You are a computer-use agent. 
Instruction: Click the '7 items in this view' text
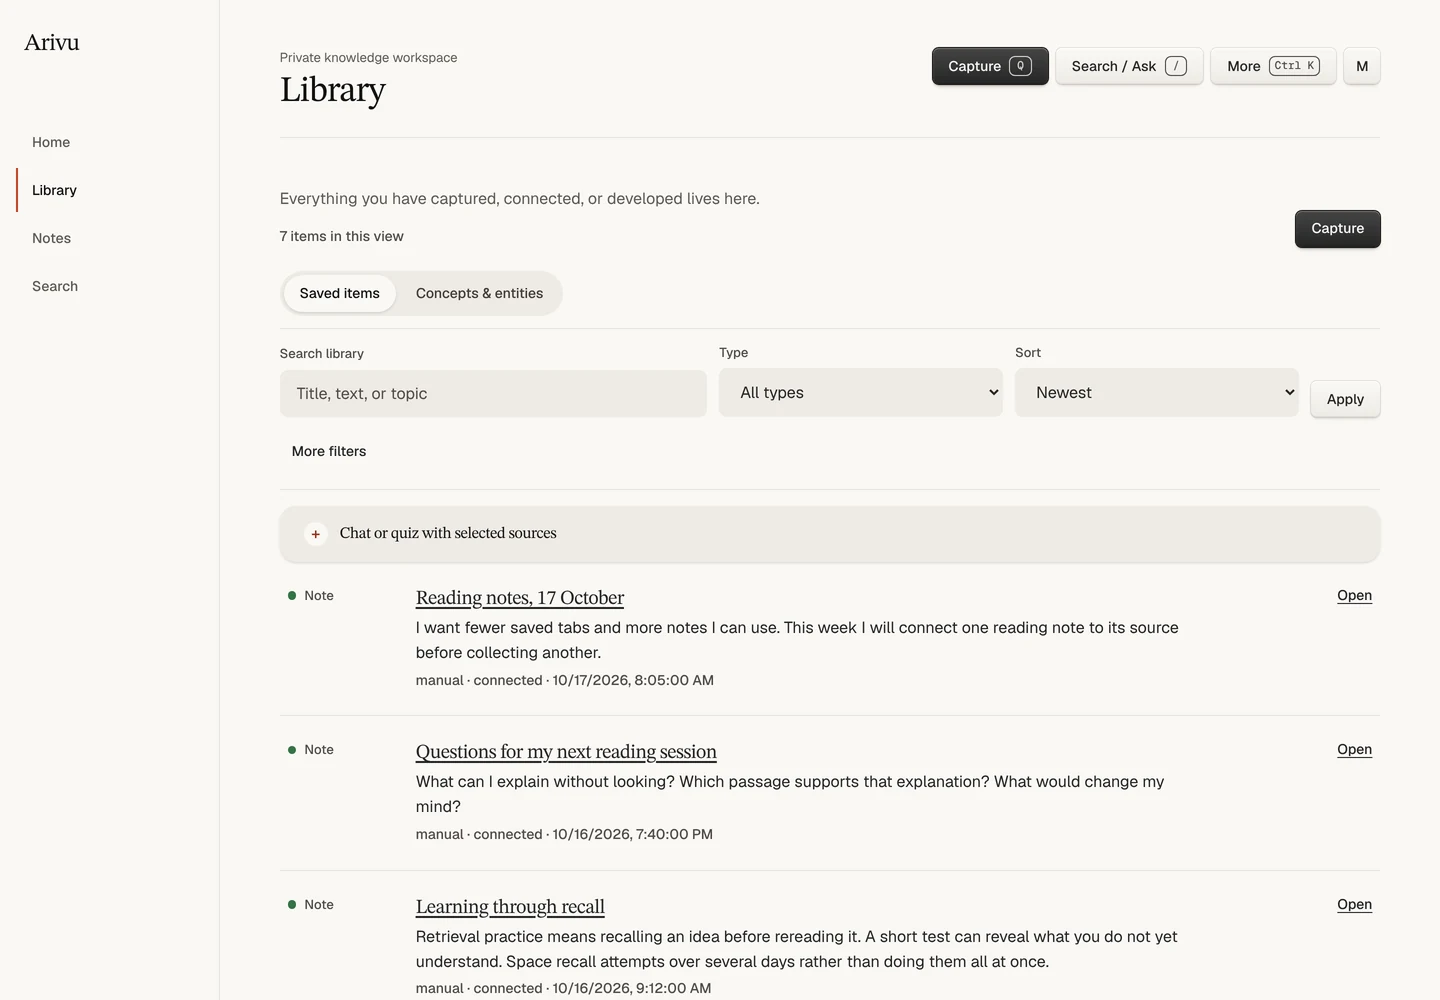[x=342, y=236]
